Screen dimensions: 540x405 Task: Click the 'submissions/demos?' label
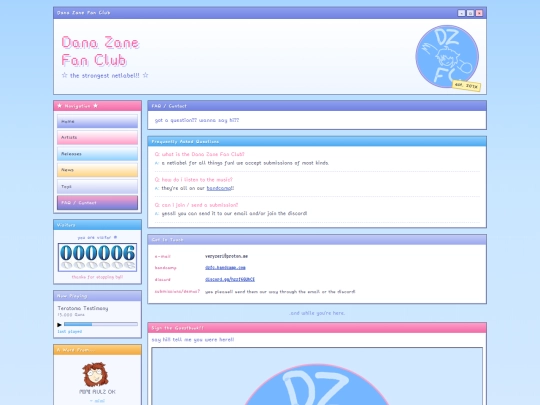(x=177, y=291)
